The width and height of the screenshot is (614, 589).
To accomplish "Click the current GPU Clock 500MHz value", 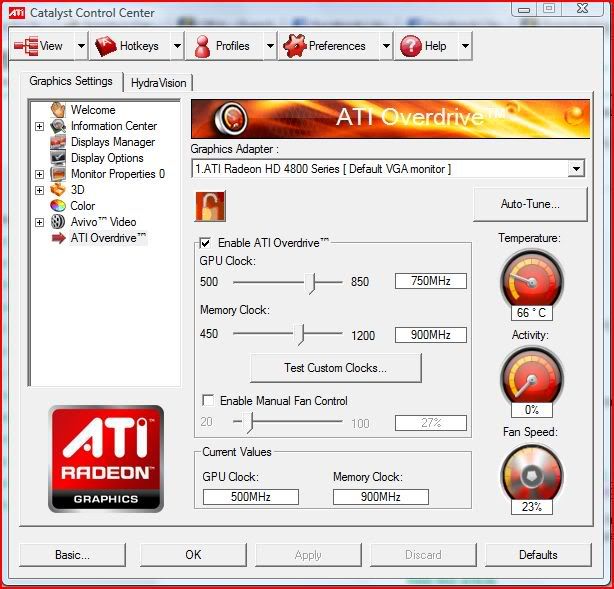I will pos(251,497).
